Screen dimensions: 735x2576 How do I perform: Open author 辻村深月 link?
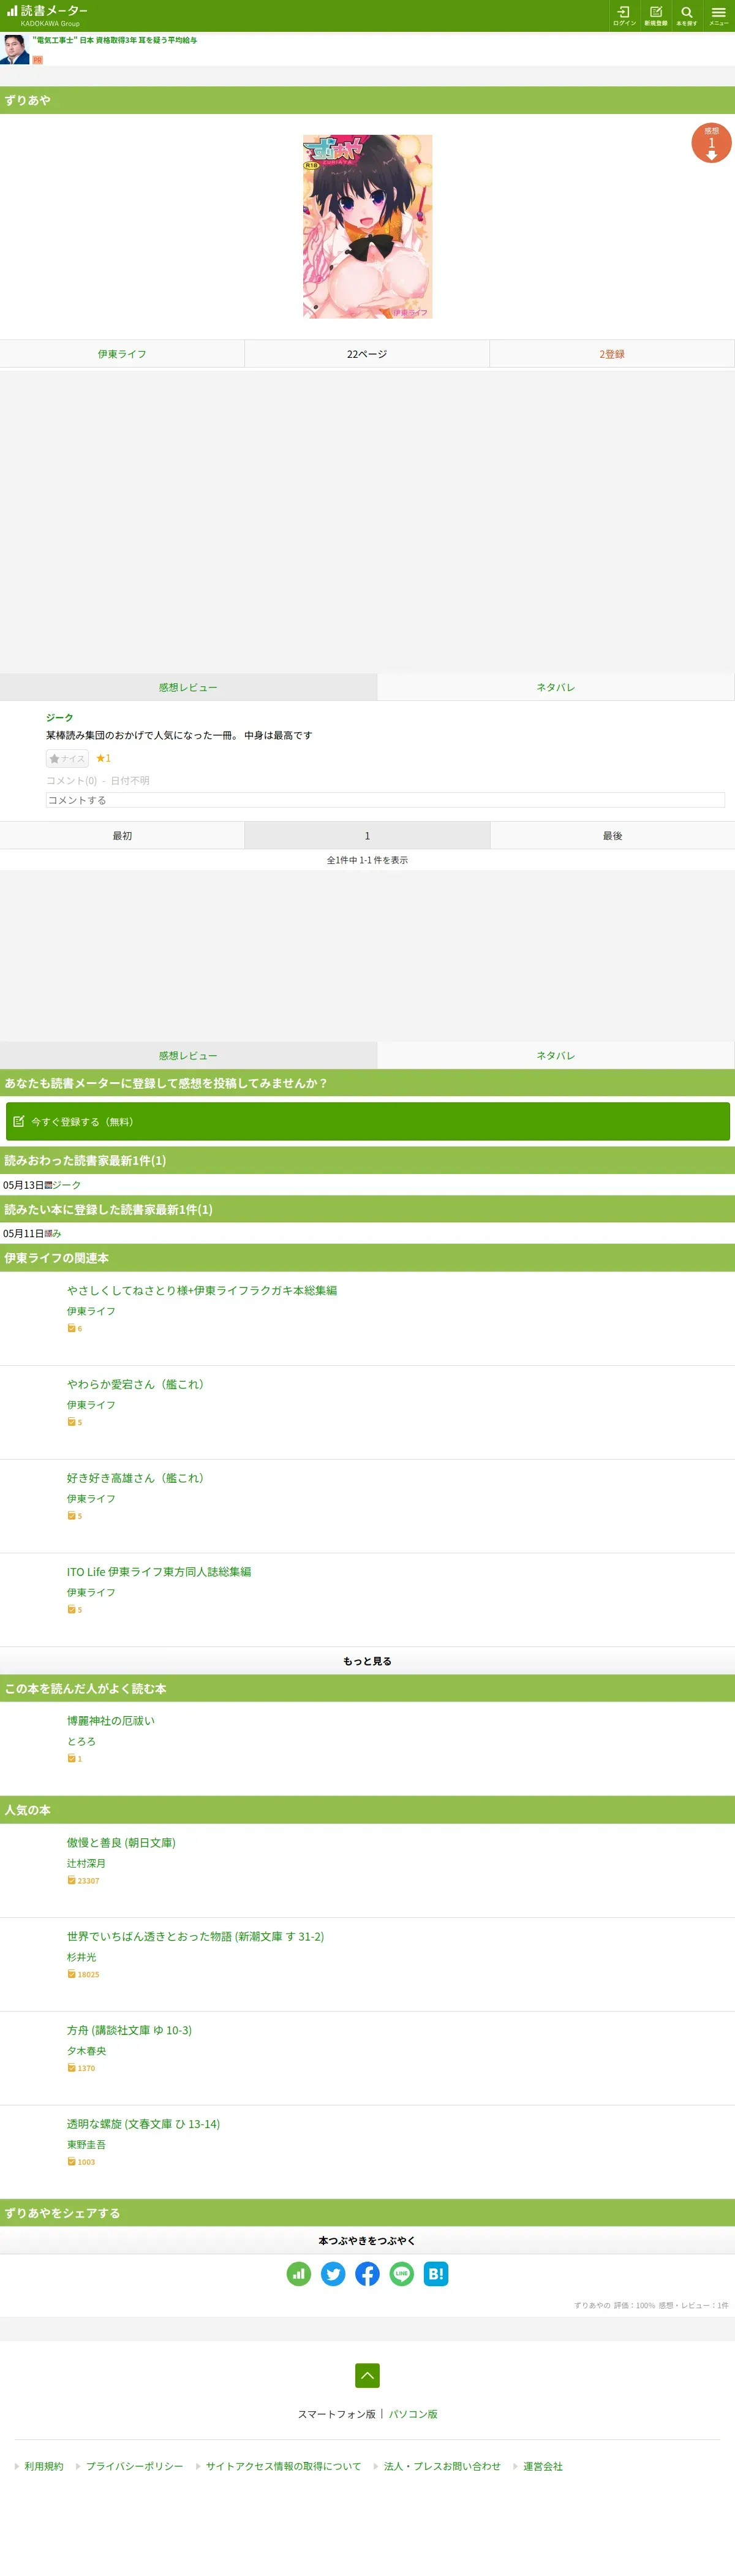click(x=86, y=1863)
